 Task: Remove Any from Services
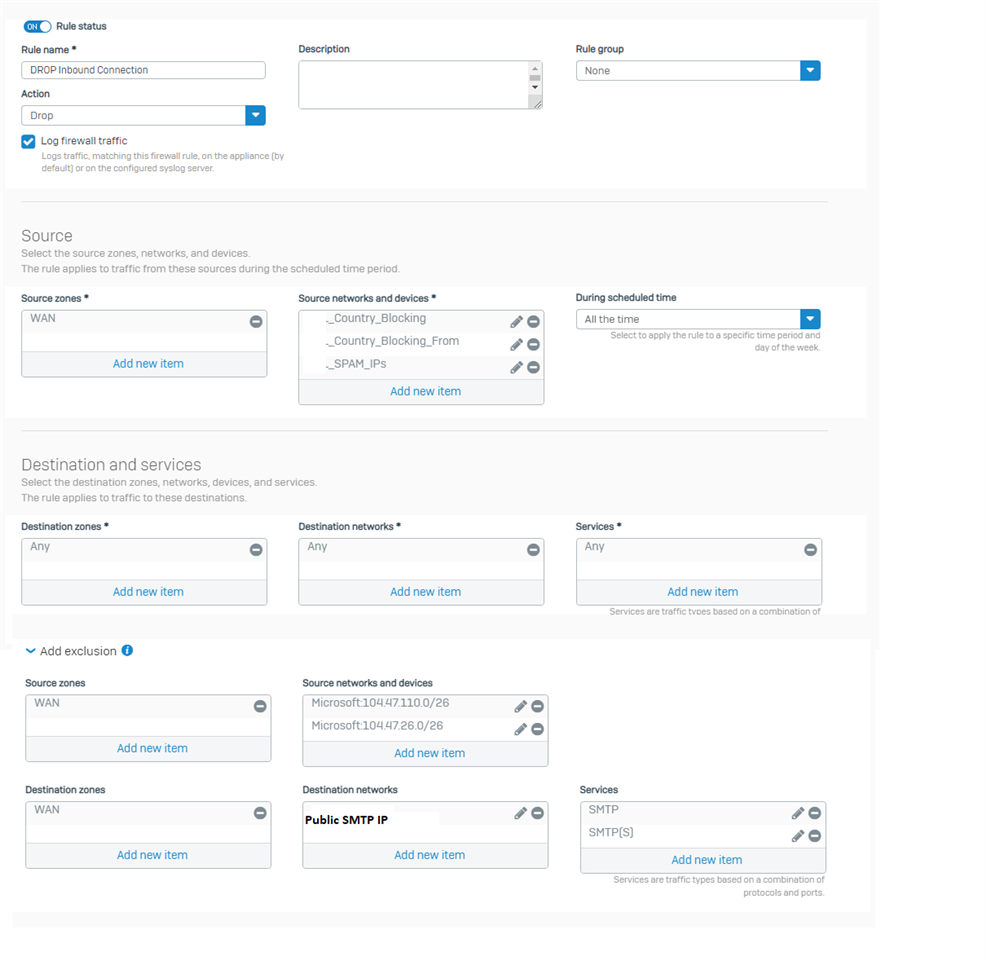coord(811,549)
